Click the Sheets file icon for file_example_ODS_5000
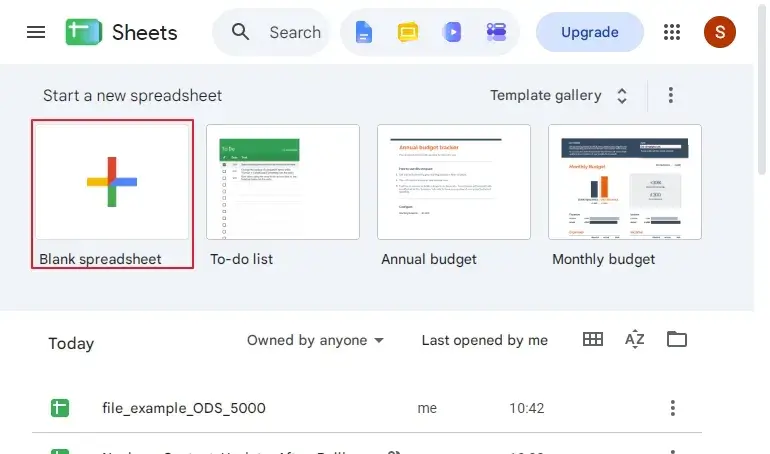Screen dimensions: 770x454 pos(60,408)
